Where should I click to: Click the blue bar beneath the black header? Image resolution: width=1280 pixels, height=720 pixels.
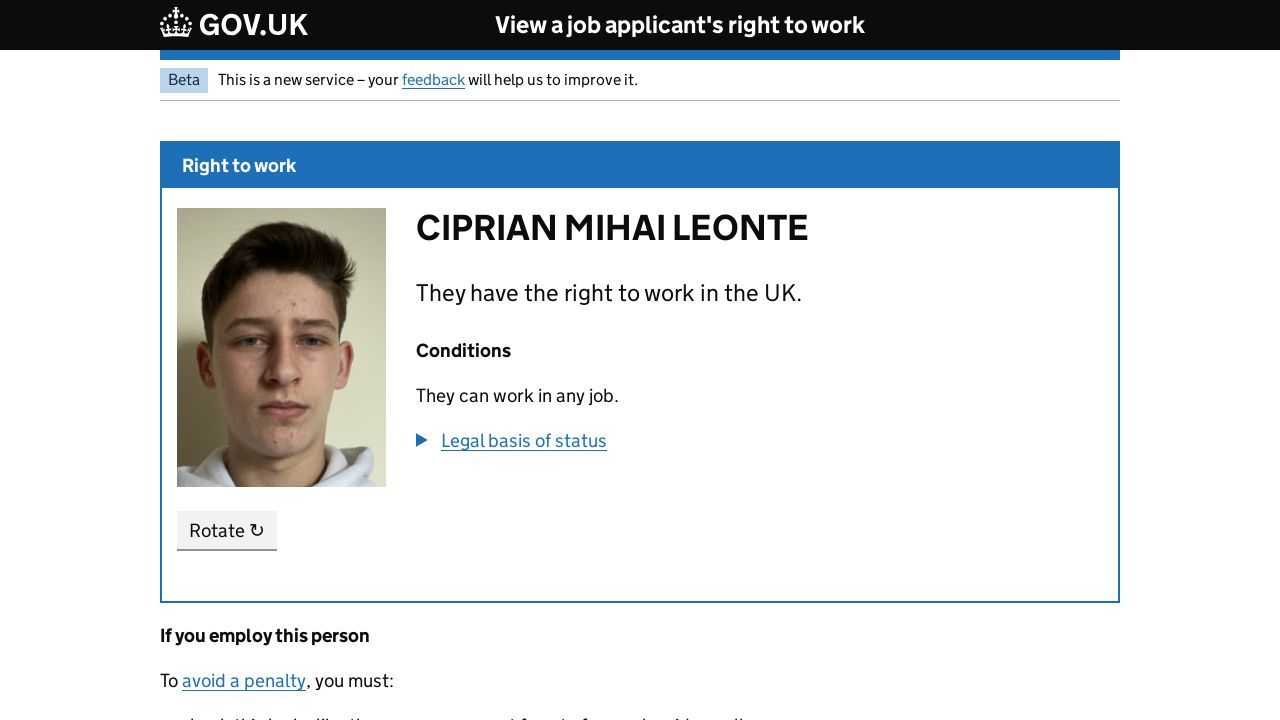coord(640,55)
